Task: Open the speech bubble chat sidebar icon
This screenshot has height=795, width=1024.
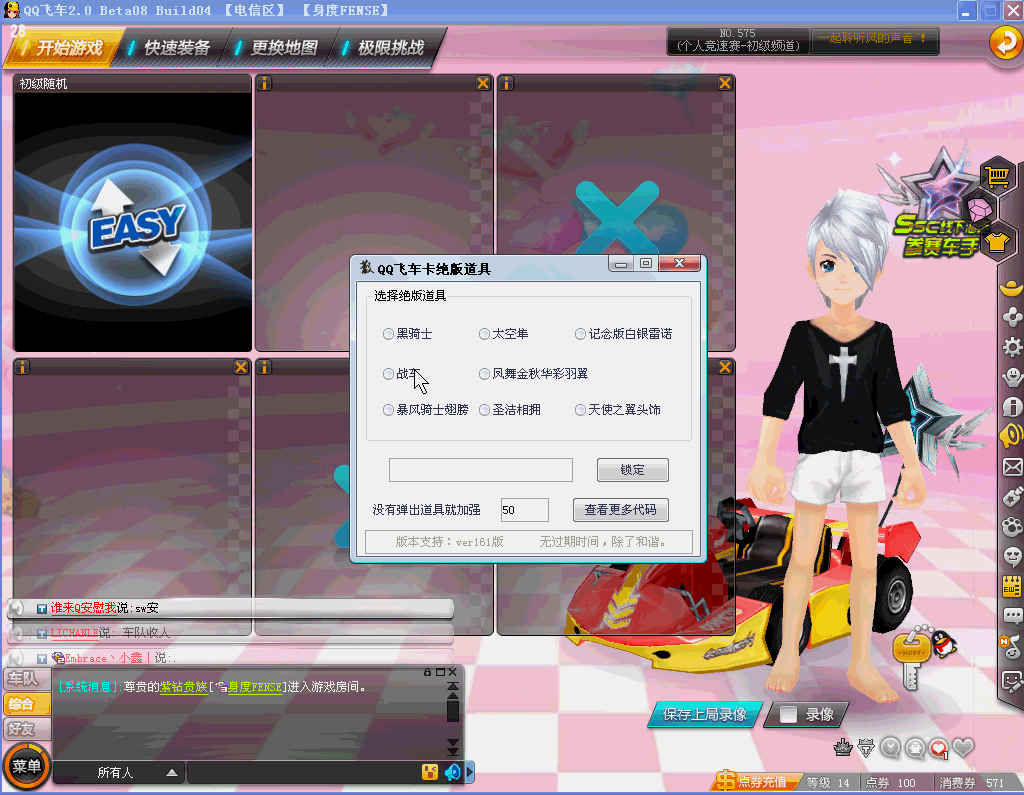Action: pos(1012,615)
